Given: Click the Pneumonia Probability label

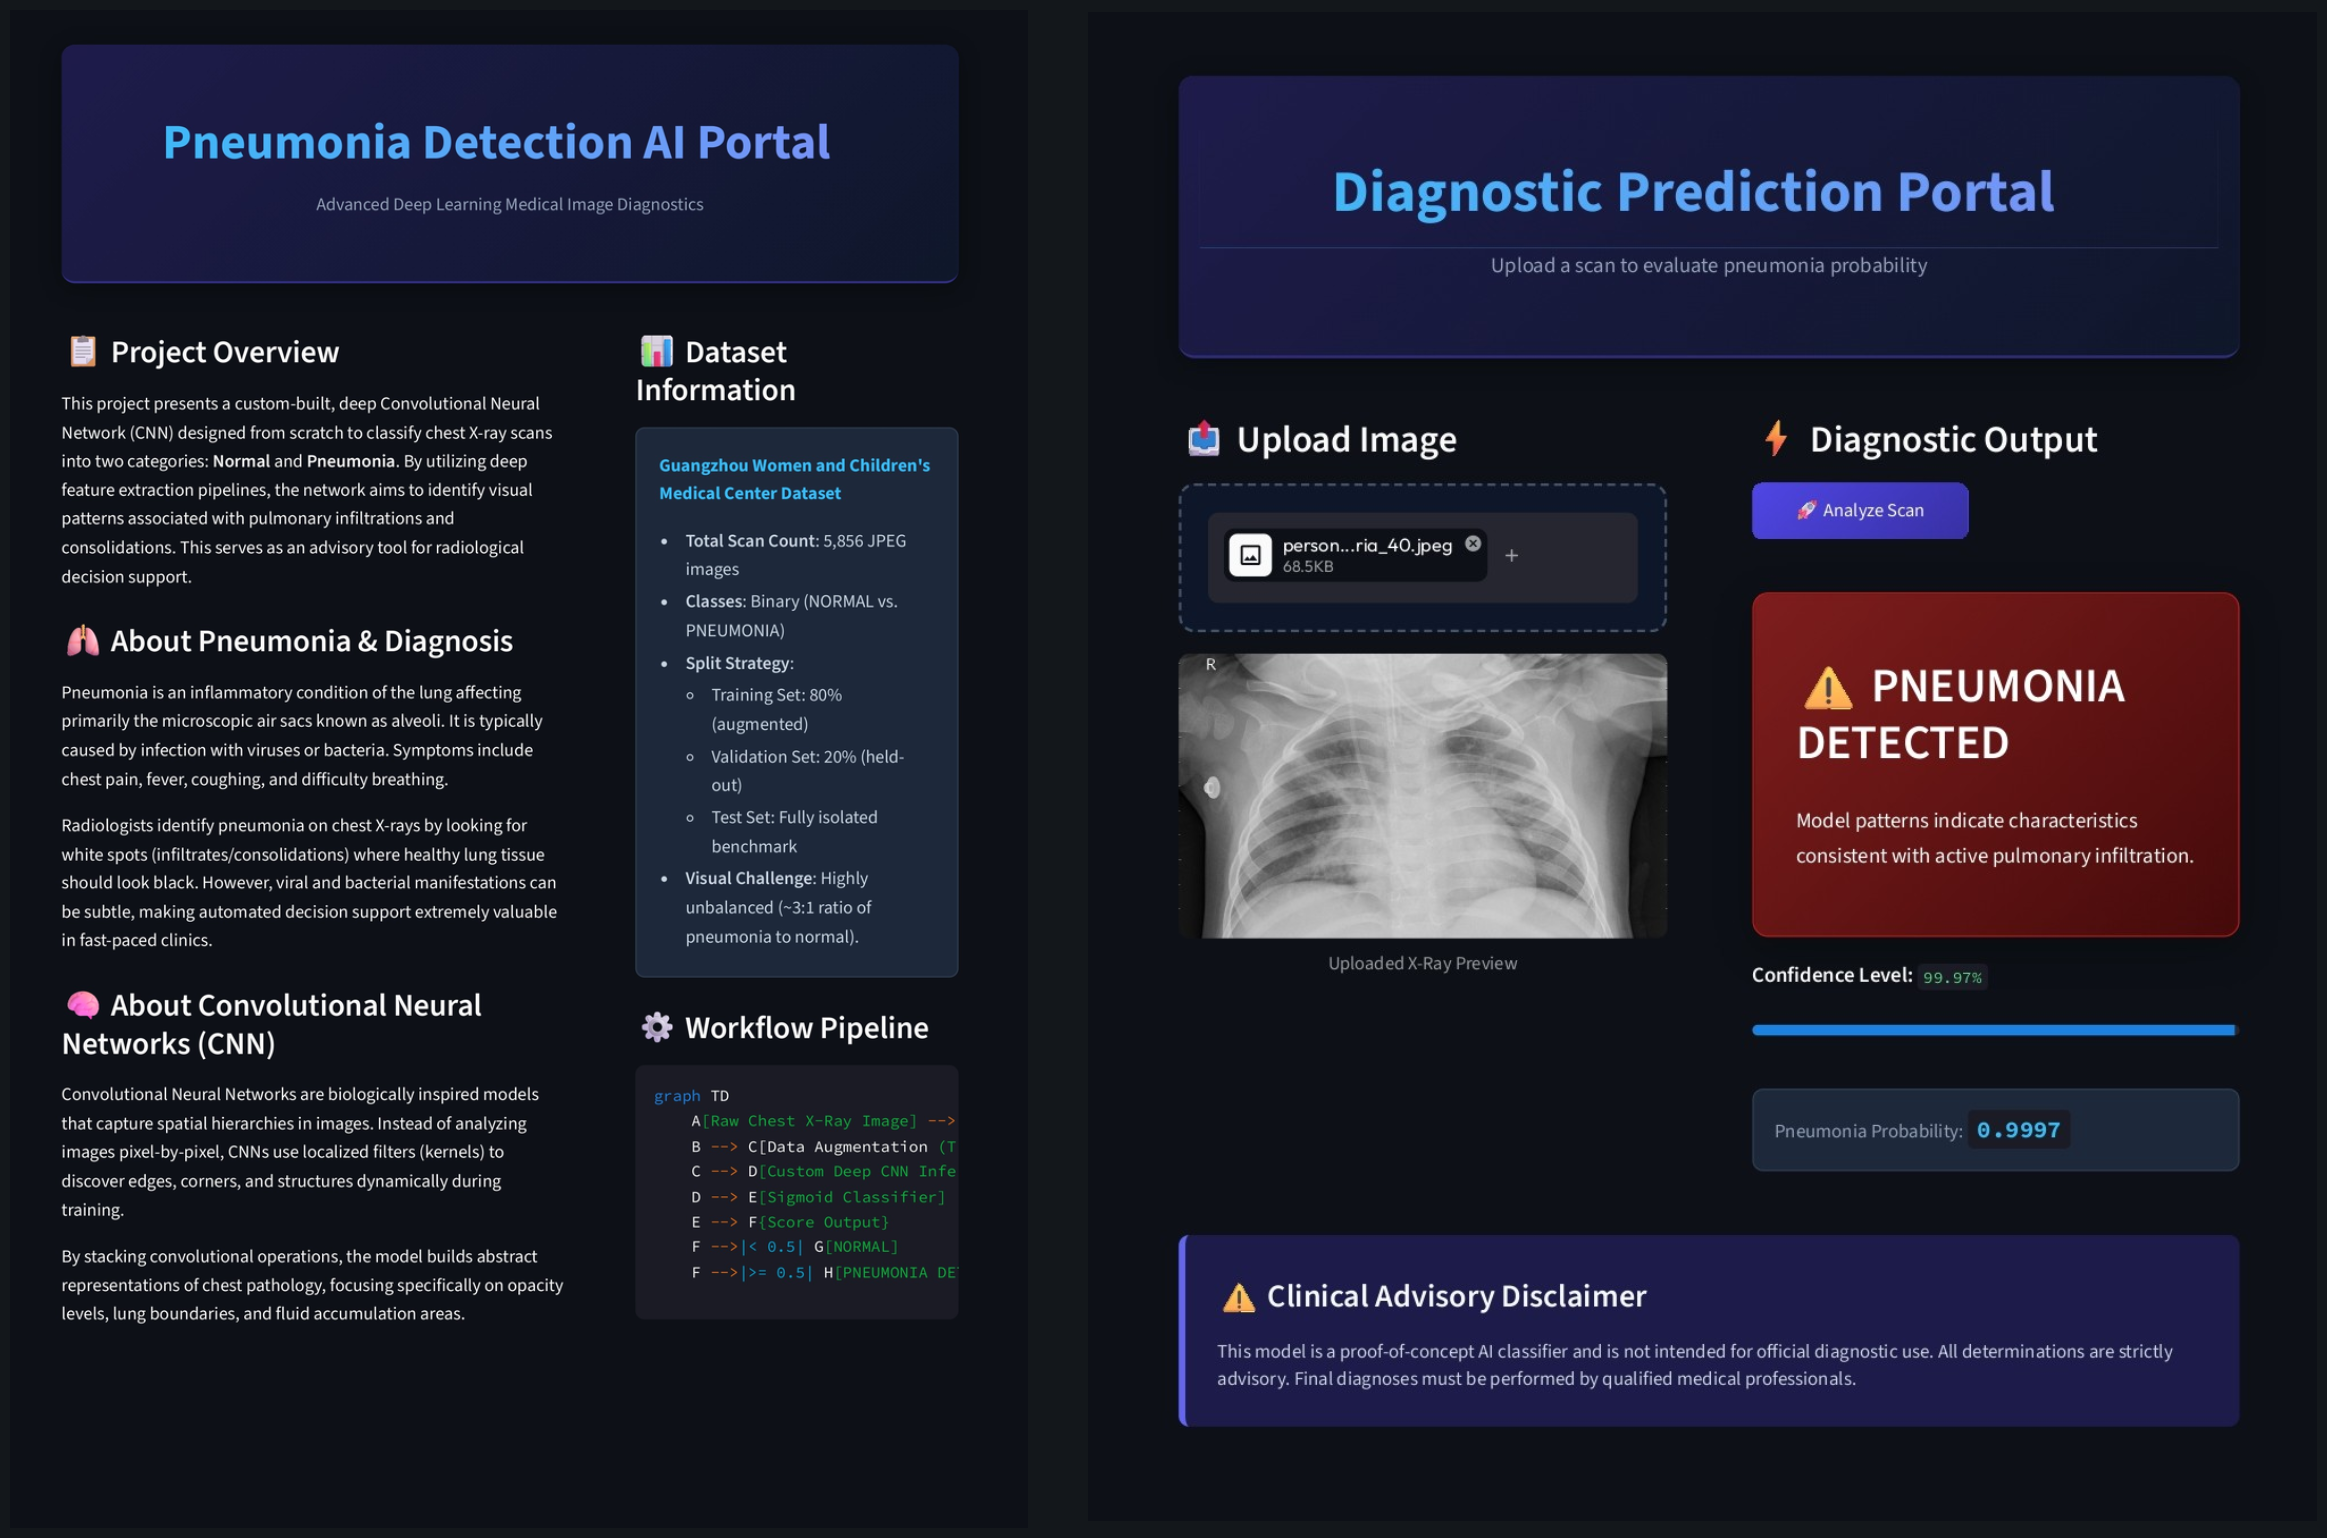Looking at the screenshot, I should pos(1868,1131).
